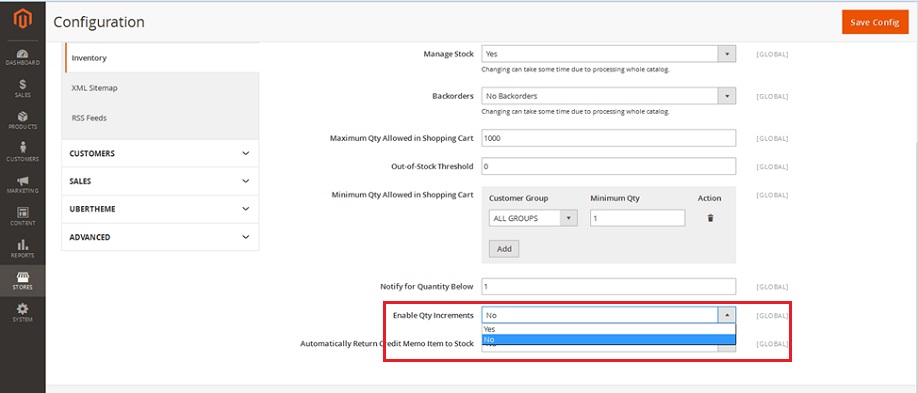This screenshot has width=918, height=393.
Task: Click the Notify for Quantity Below field
Action: (608, 286)
